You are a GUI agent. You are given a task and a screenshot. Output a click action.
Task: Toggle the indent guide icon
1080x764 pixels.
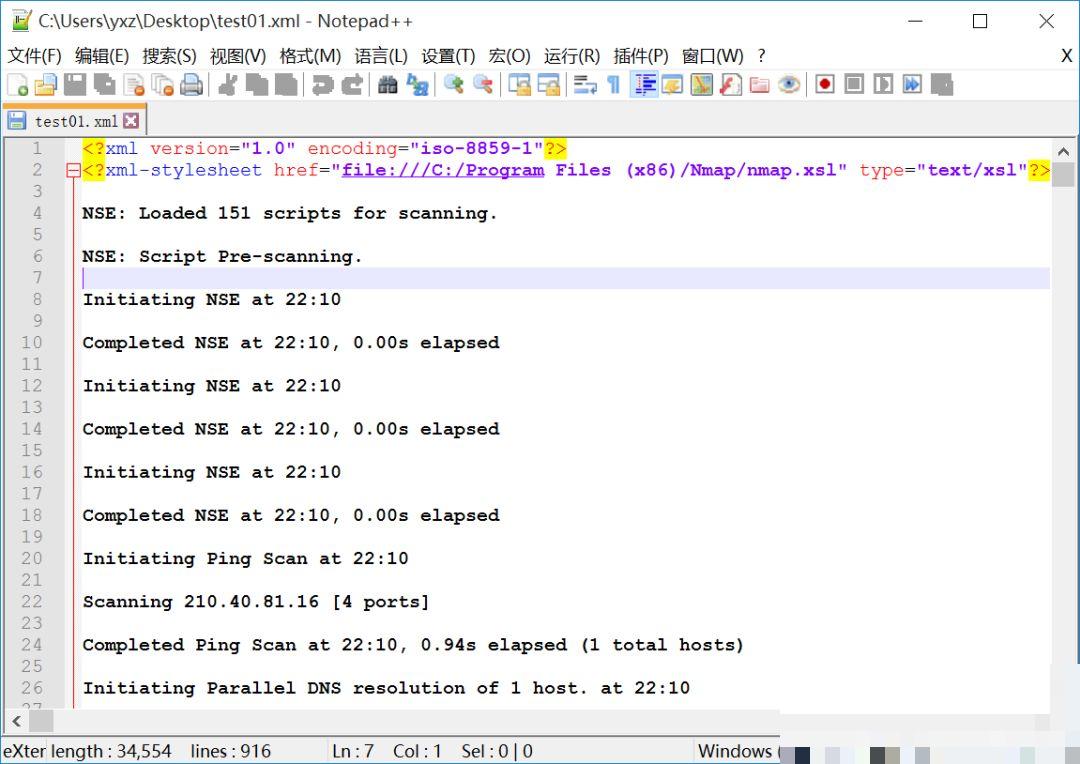point(644,85)
